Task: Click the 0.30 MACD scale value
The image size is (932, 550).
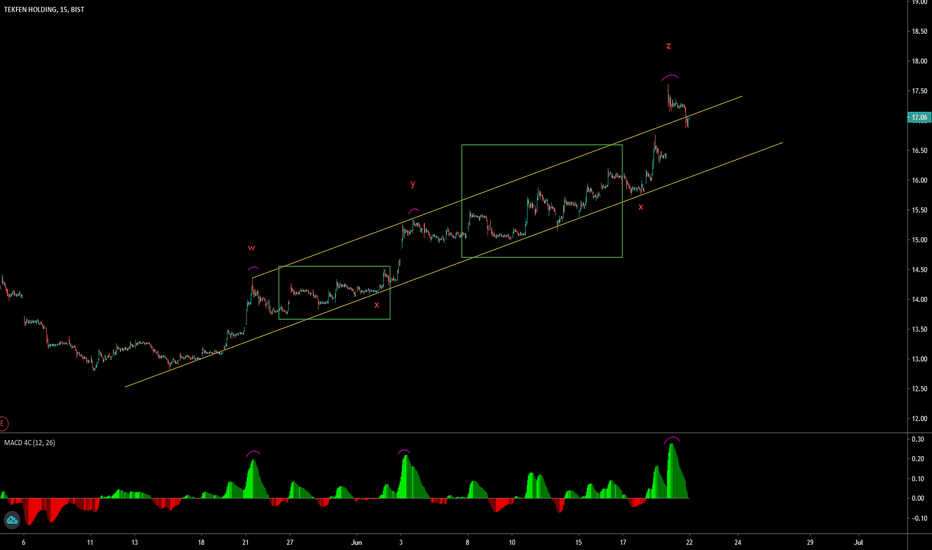Action: coord(918,439)
